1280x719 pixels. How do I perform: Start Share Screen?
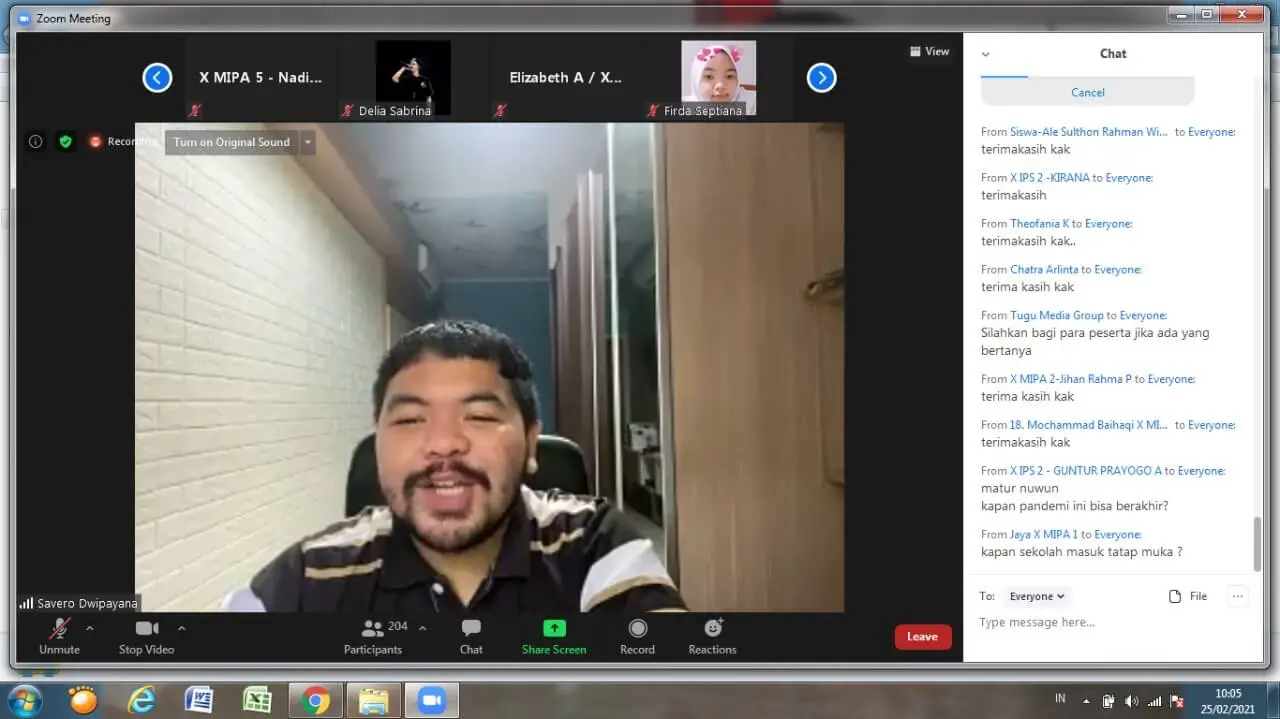click(x=554, y=636)
